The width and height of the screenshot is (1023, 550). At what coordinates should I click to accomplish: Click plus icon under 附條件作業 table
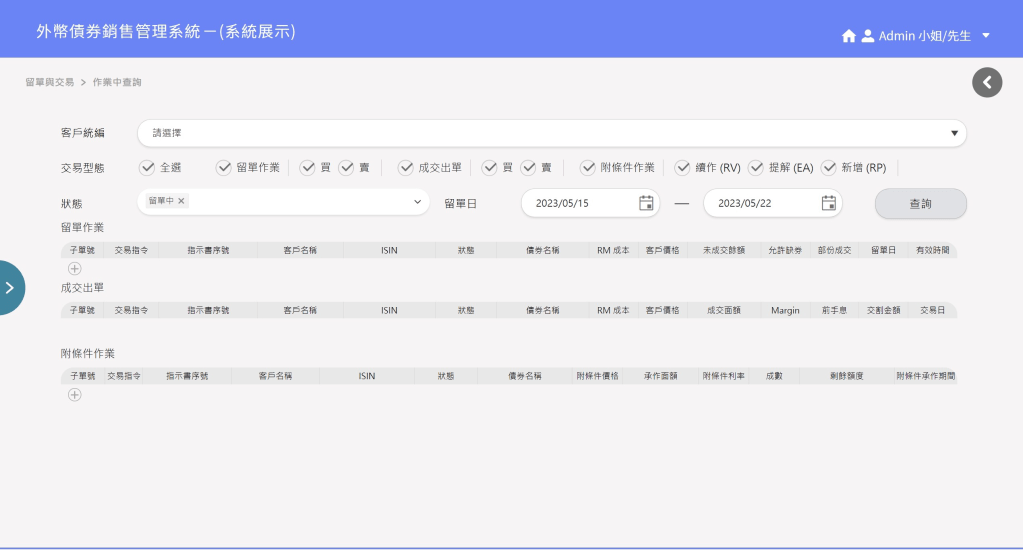point(75,395)
